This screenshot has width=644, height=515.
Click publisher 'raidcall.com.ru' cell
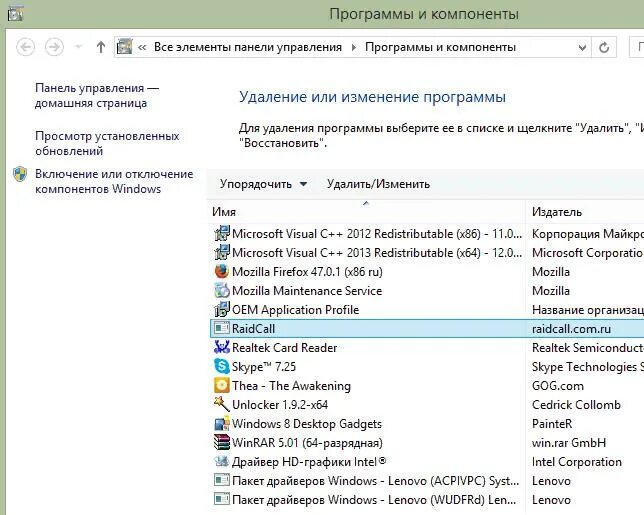point(571,329)
